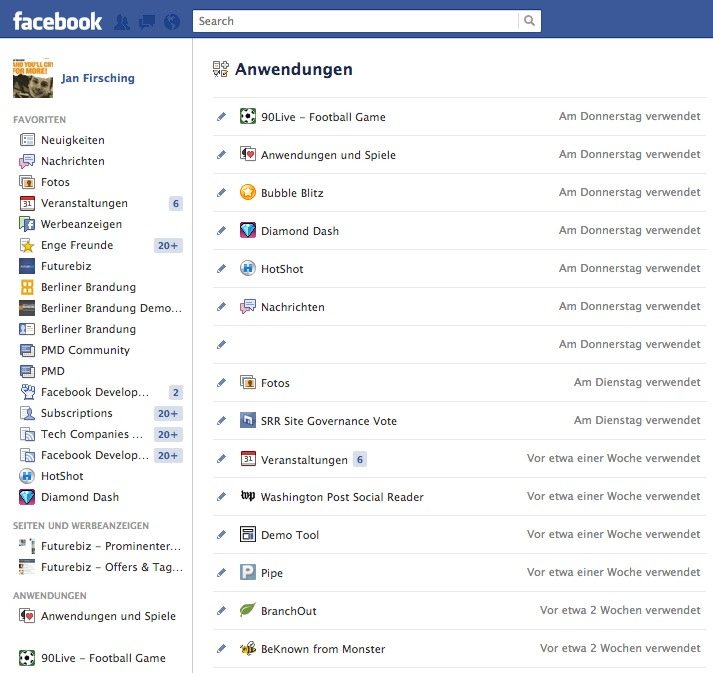
Task: Click 'Am Dienstag verwendet' beside Fotos
Action: pyautogui.click(x=637, y=382)
